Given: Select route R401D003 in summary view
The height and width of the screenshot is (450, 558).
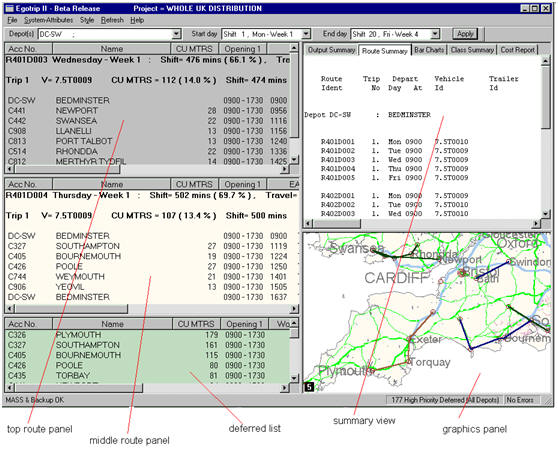Looking at the screenshot, I should pos(394,160).
